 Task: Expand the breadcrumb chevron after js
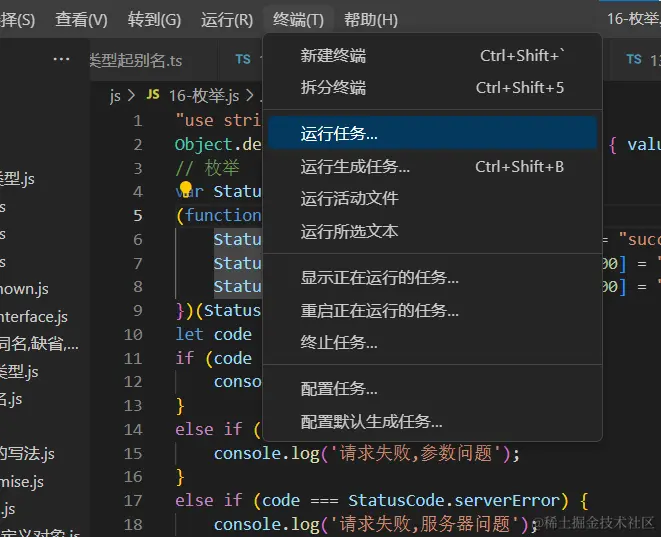pos(131,95)
